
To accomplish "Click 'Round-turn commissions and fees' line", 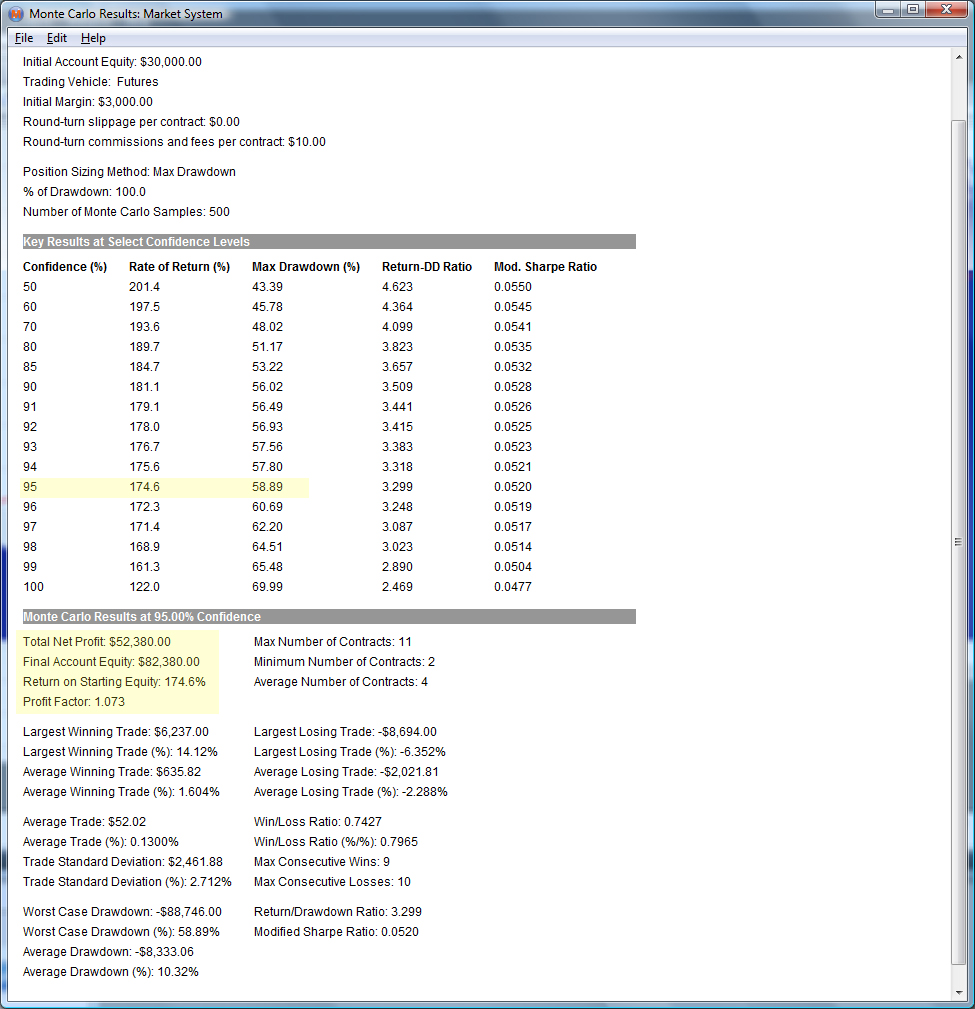I will (x=174, y=142).
